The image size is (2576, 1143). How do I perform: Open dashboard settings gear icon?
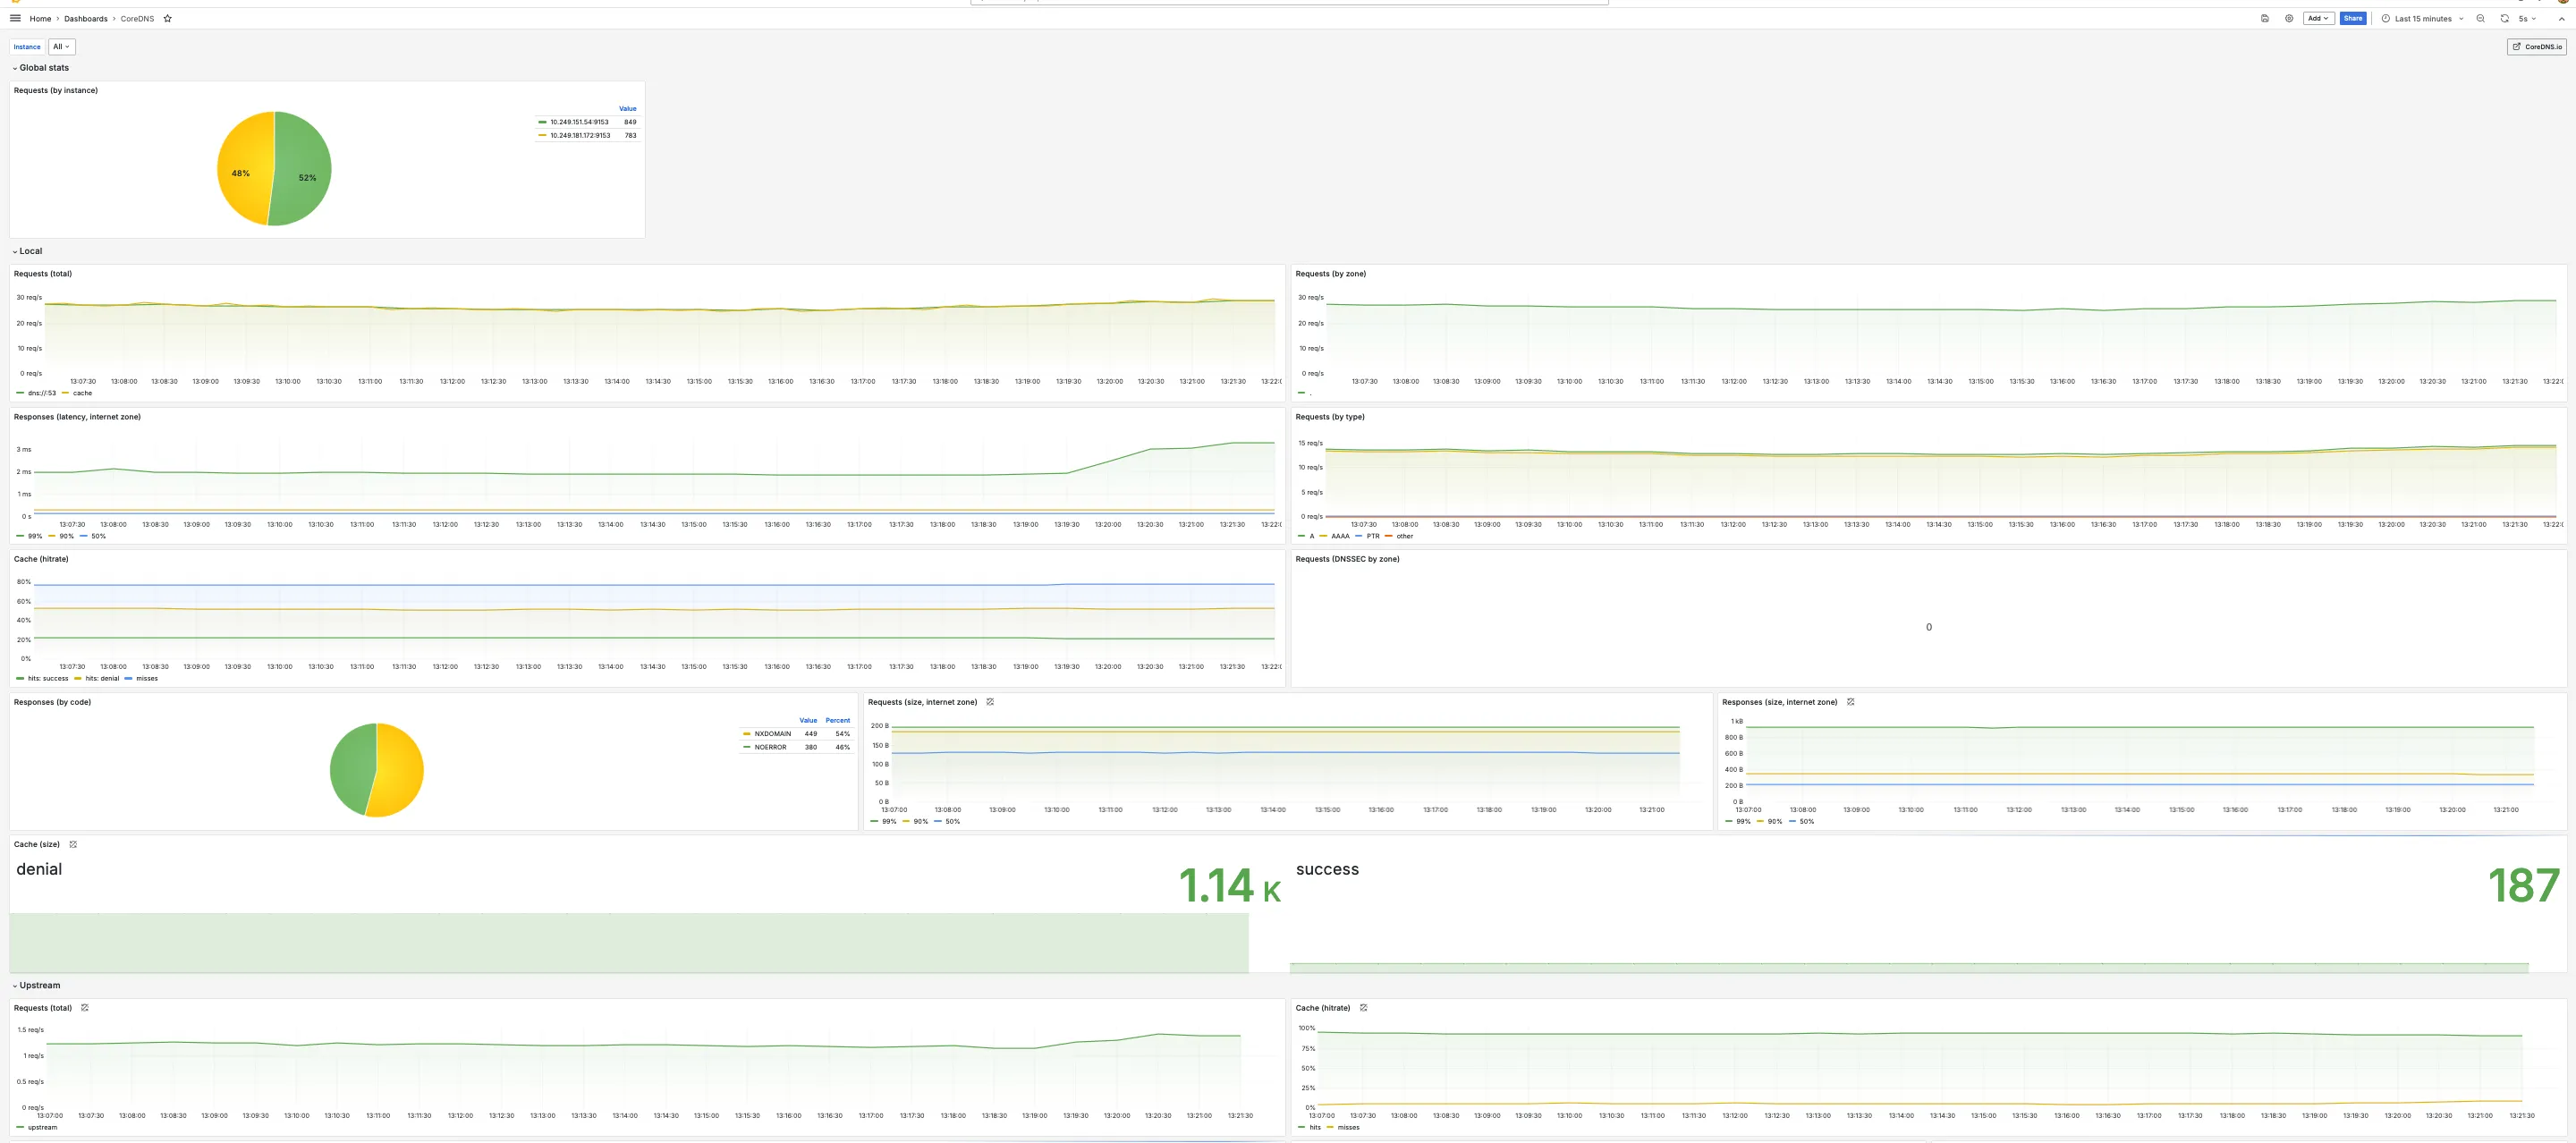tap(2289, 18)
